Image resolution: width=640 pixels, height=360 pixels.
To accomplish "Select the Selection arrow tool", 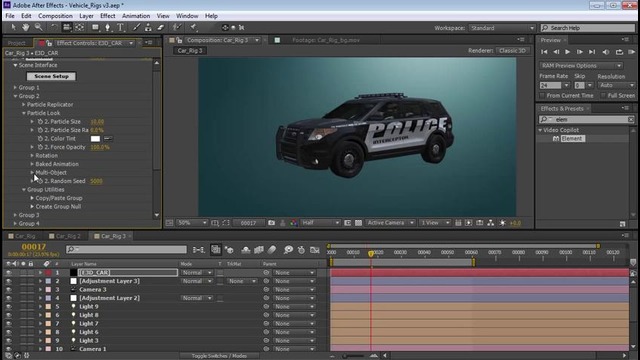I will tap(13, 27).
